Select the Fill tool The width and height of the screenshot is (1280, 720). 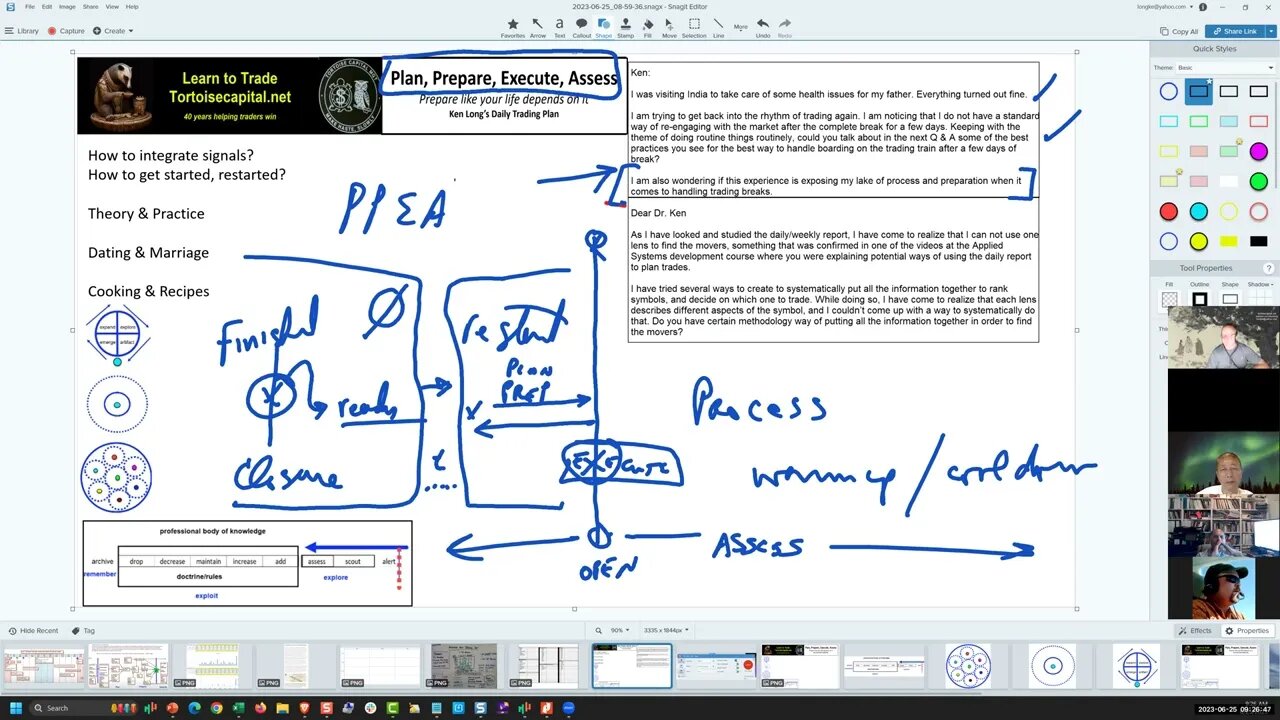coord(648,27)
